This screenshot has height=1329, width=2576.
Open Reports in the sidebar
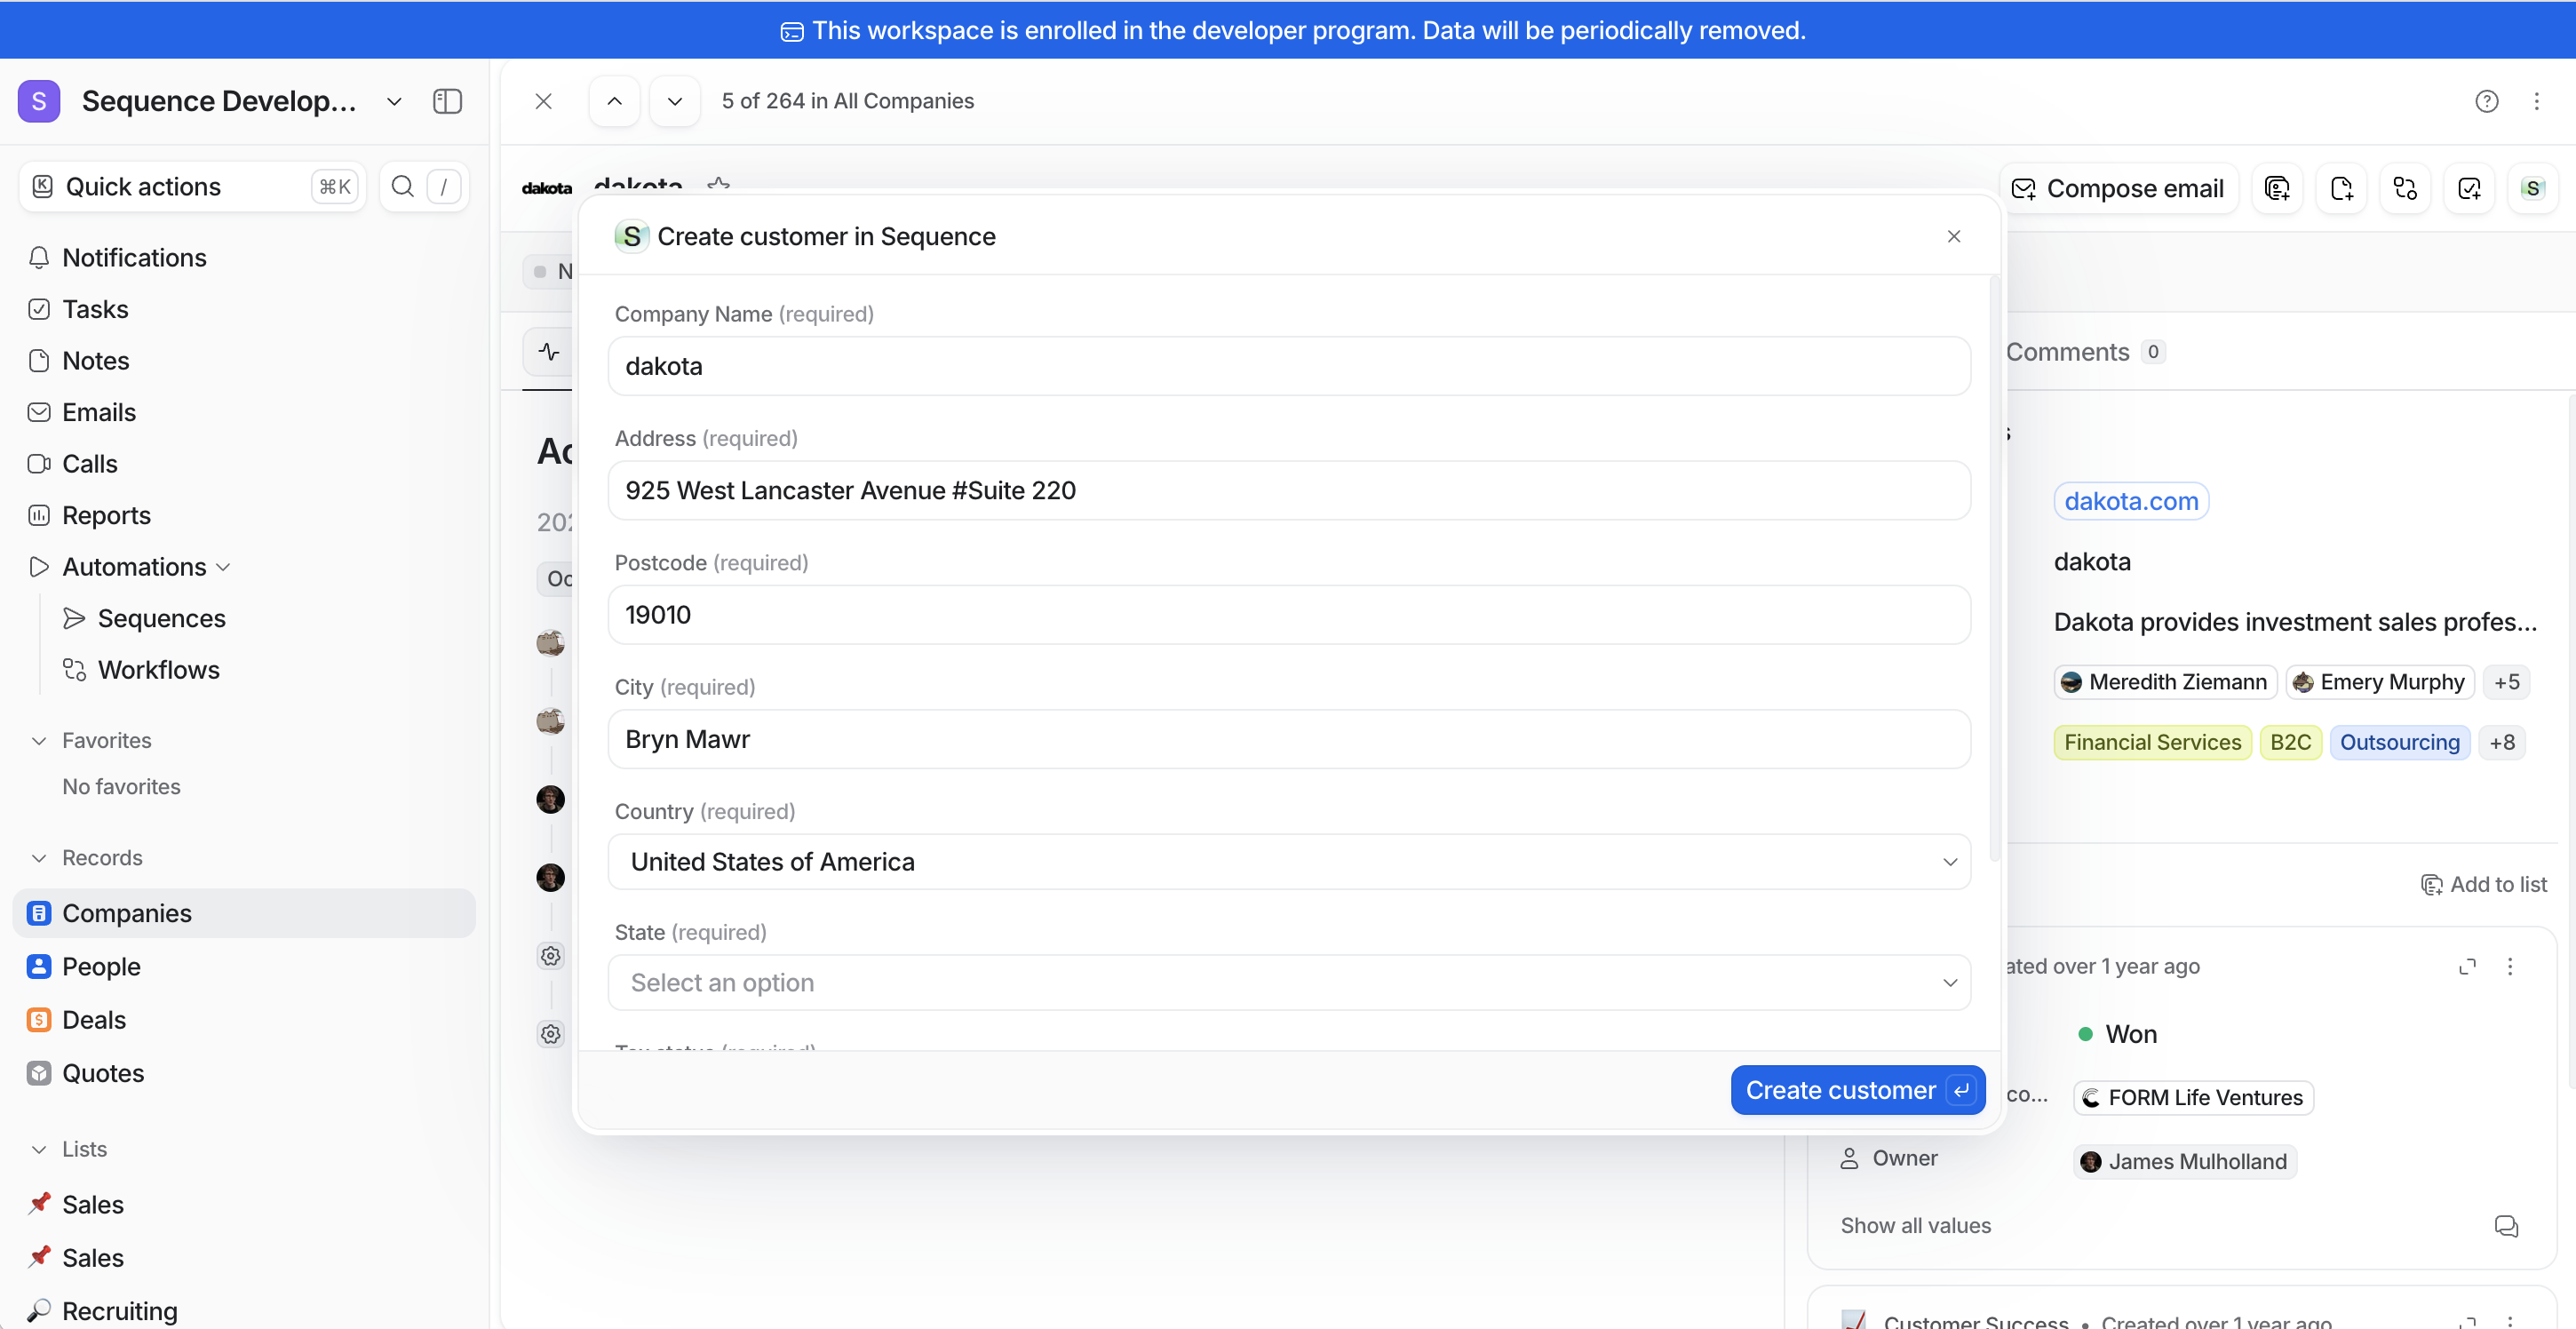106,515
